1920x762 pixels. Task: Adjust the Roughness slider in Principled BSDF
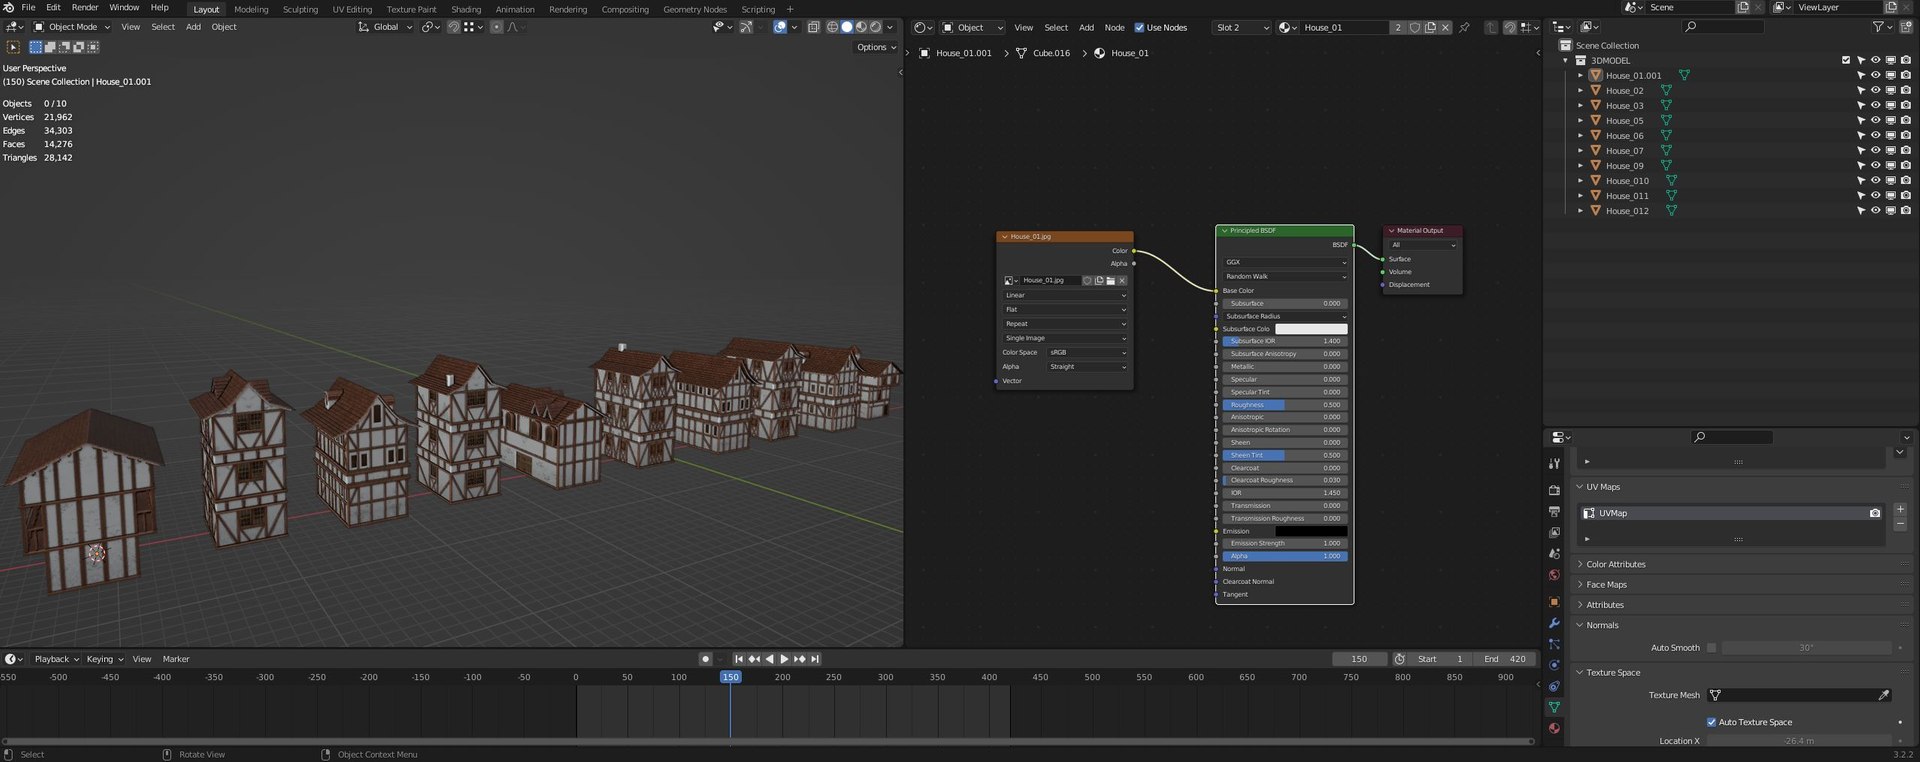(1285, 405)
